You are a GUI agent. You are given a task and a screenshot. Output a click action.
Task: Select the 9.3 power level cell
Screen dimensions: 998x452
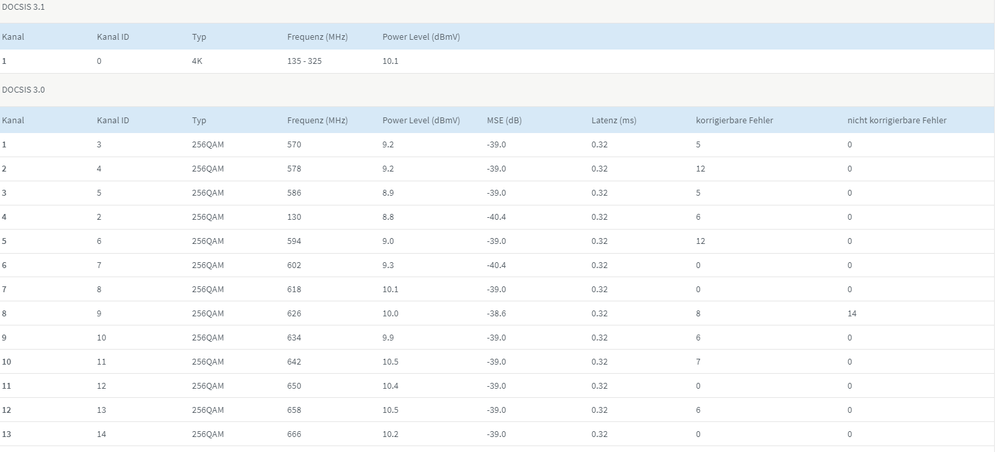(x=388, y=265)
